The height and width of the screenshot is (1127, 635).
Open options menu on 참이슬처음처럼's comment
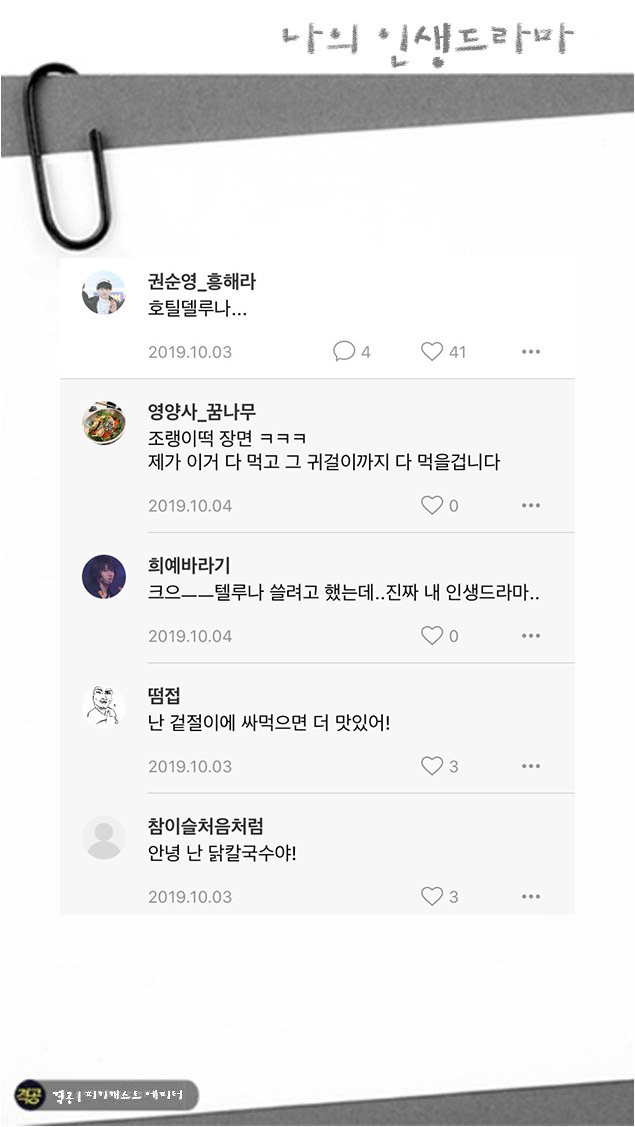pyautogui.click(x=531, y=896)
